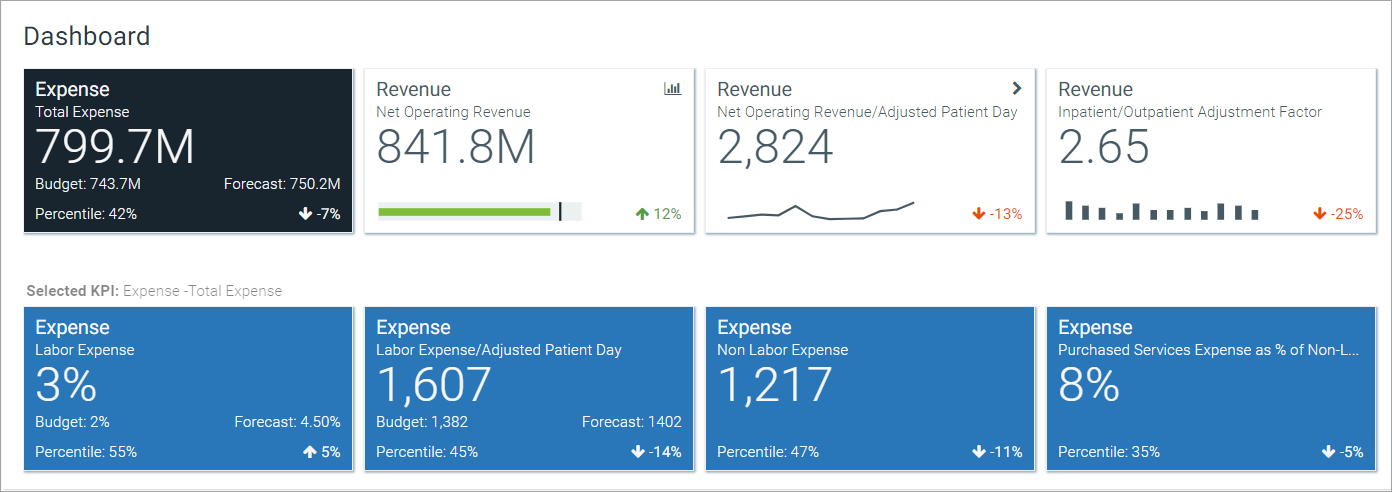Screen dimensions: 1392x492
Task: Click down arrow showing -11% on Non Labor Expense
Action: pyautogui.click(x=979, y=452)
